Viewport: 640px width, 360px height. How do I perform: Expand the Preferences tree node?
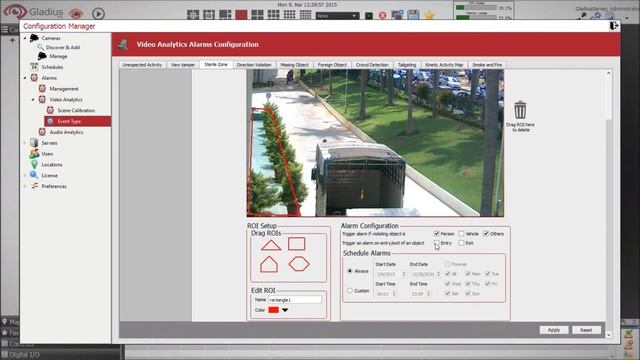(x=25, y=186)
